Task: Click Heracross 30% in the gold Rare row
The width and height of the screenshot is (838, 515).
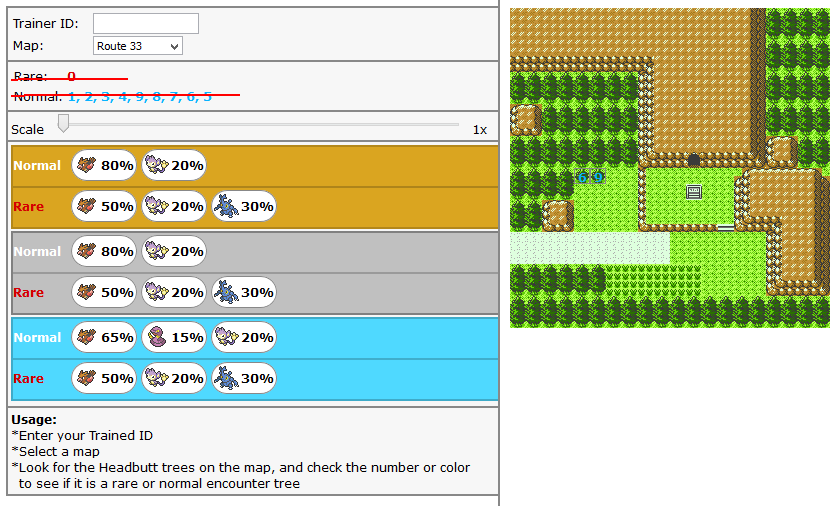Action: 243,207
